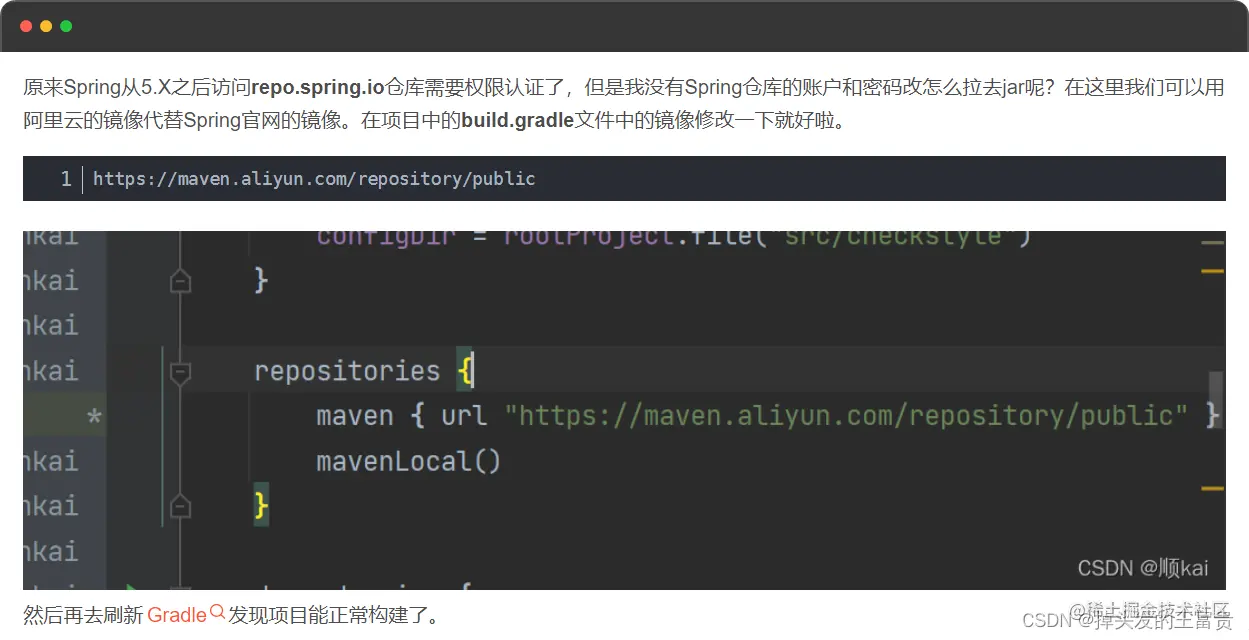The height and width of the screenshot is (640, 1249).
Task: Click the bold text 'repo.spring.io'
Action: coord(318,88)
